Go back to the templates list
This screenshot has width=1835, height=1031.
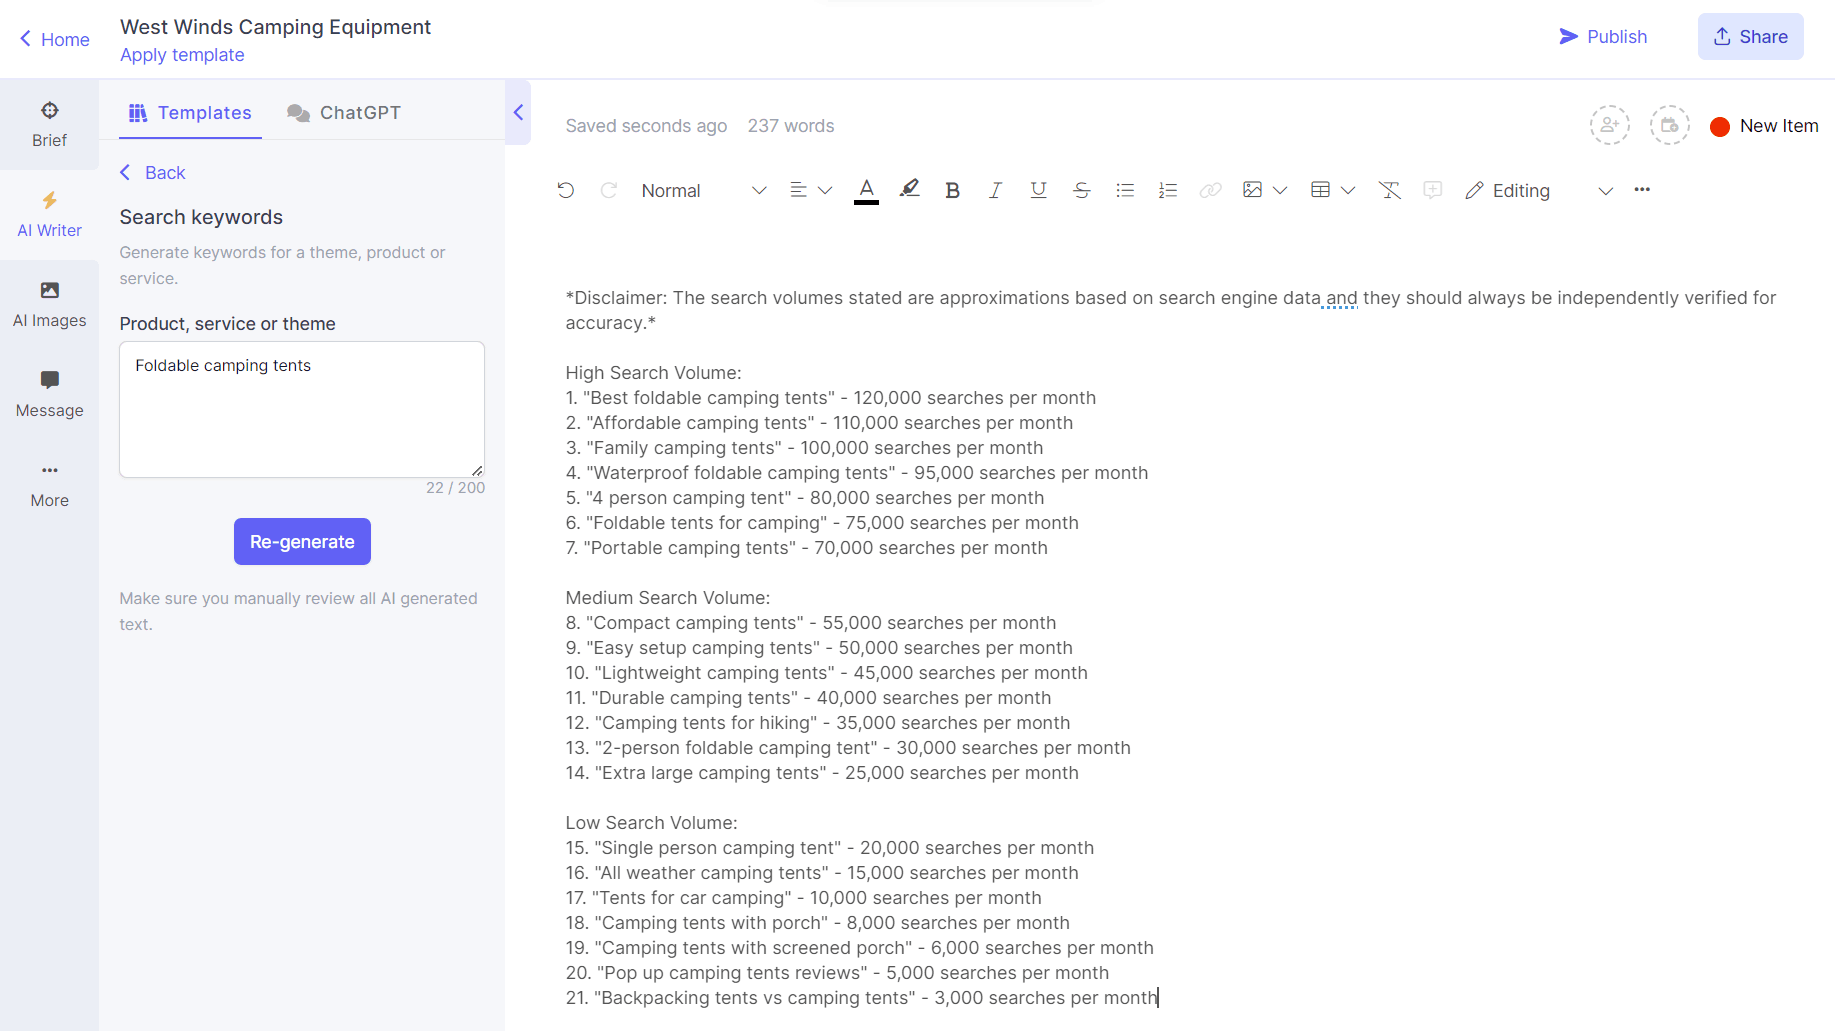tap(153, 172)
